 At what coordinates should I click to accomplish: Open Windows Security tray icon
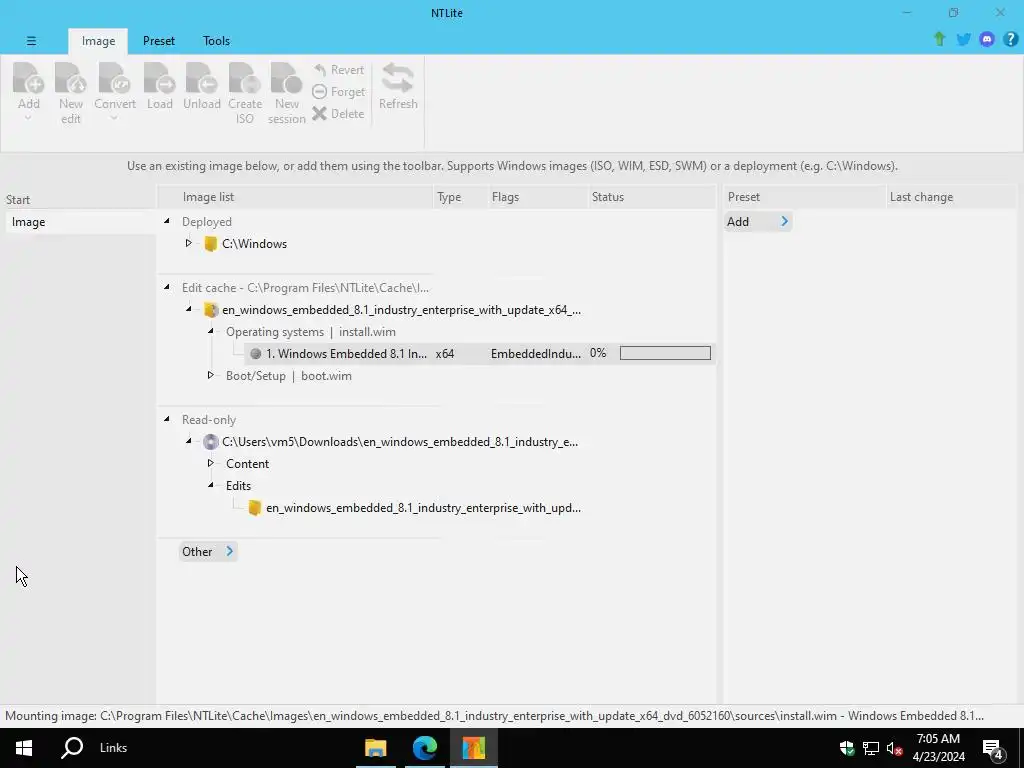pos(847,748)
